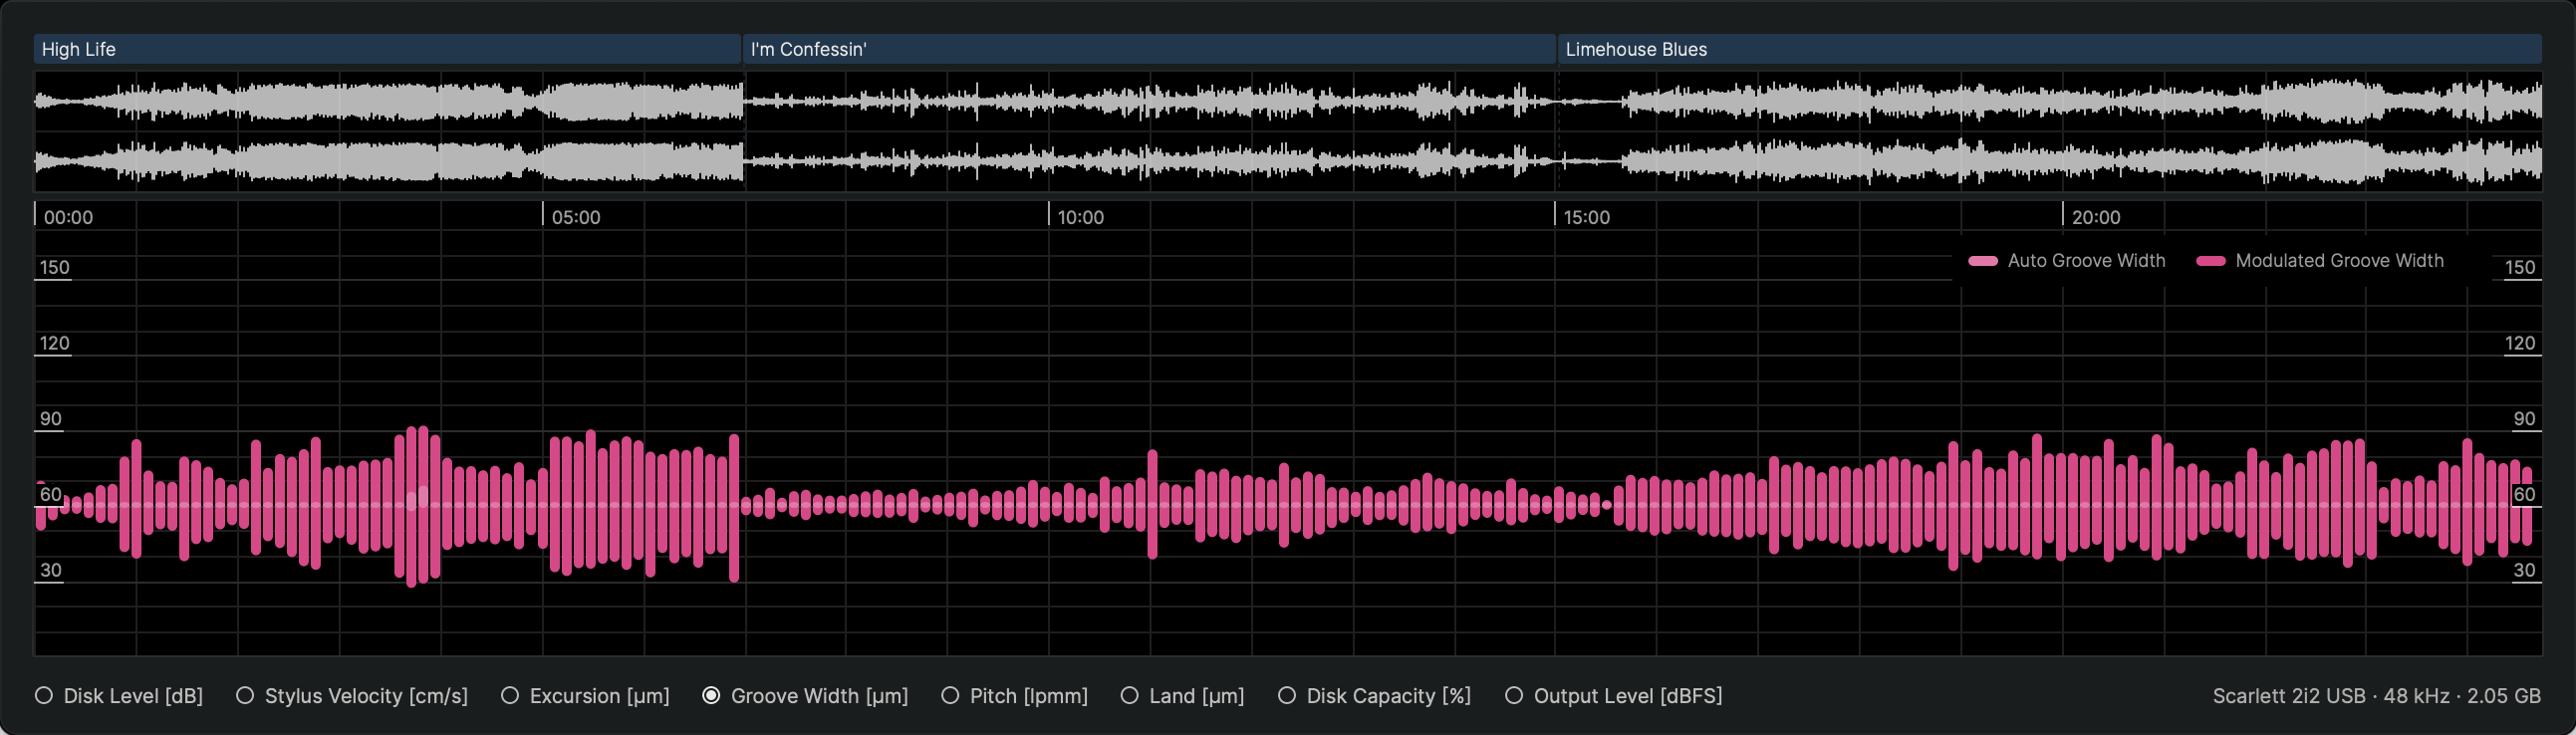
Task: Select Disk Capacity [%] option
Action: 1287,696
